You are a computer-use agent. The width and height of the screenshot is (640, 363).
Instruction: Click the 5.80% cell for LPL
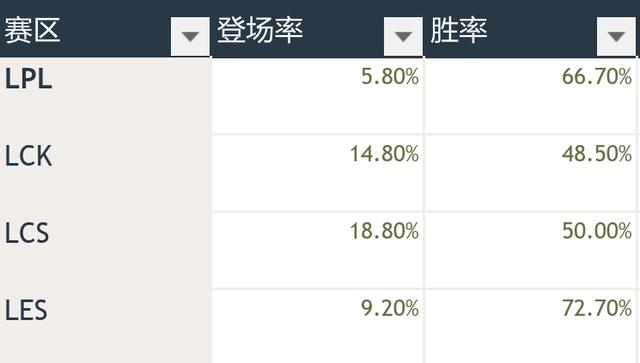318,96
